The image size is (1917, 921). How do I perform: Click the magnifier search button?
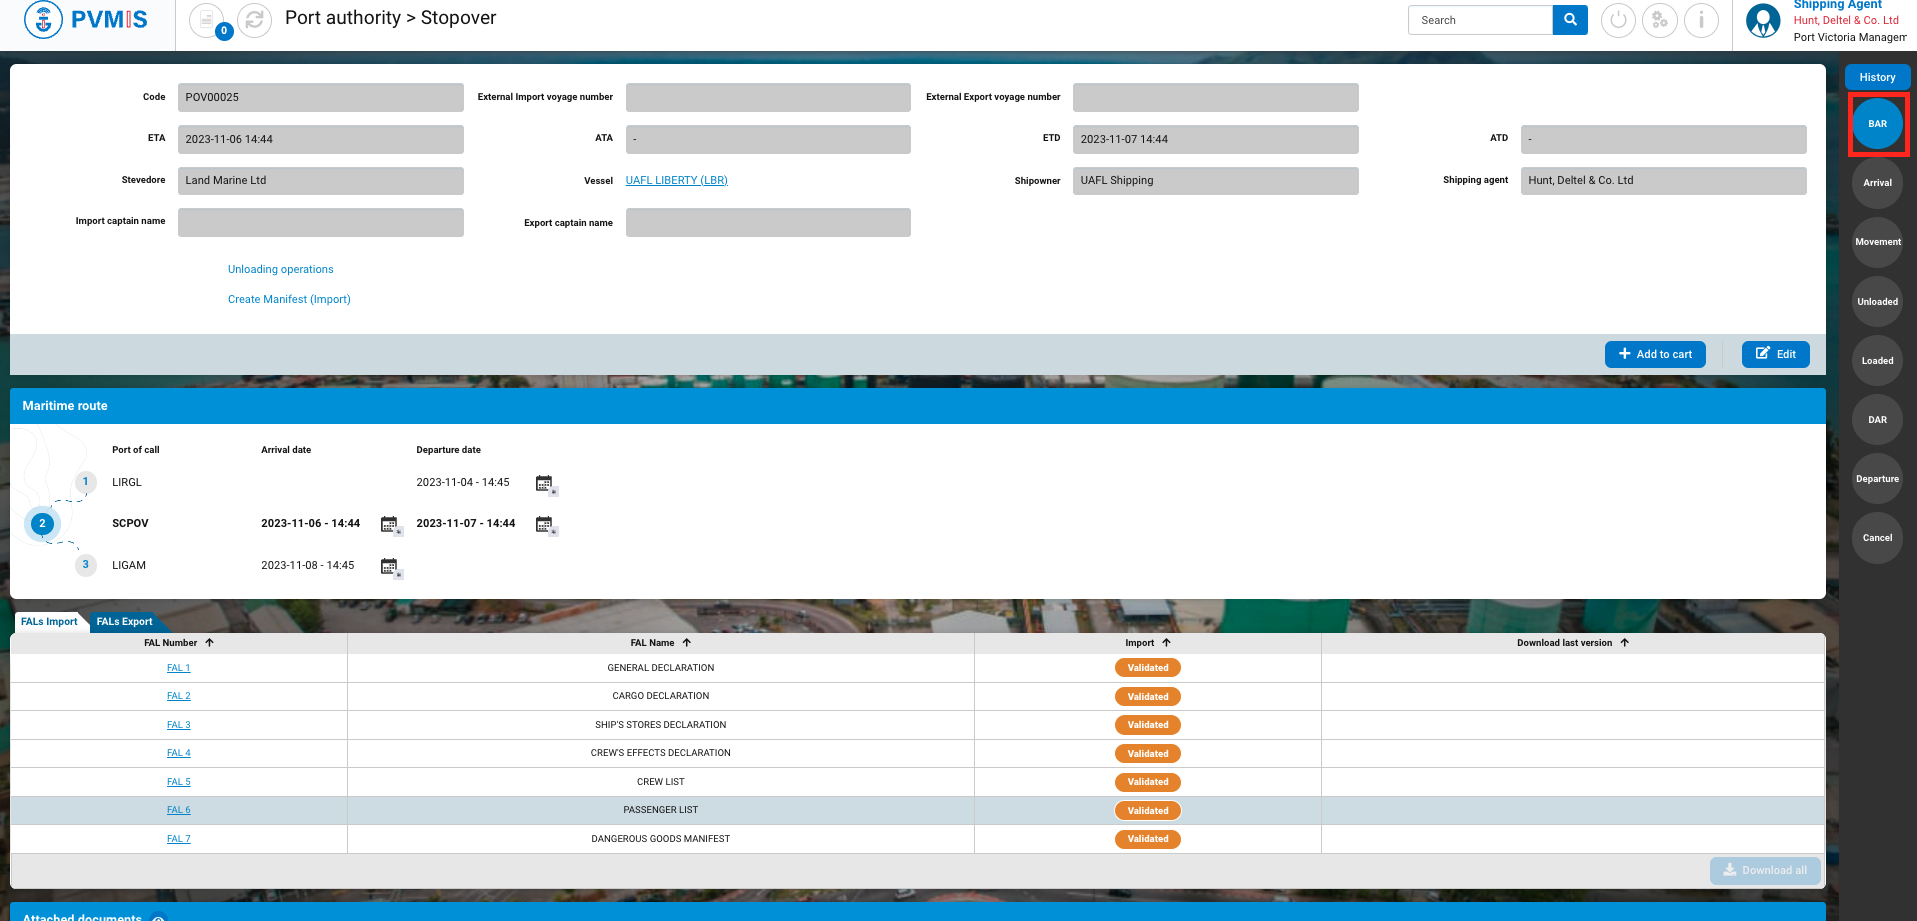coord(1570,20)
